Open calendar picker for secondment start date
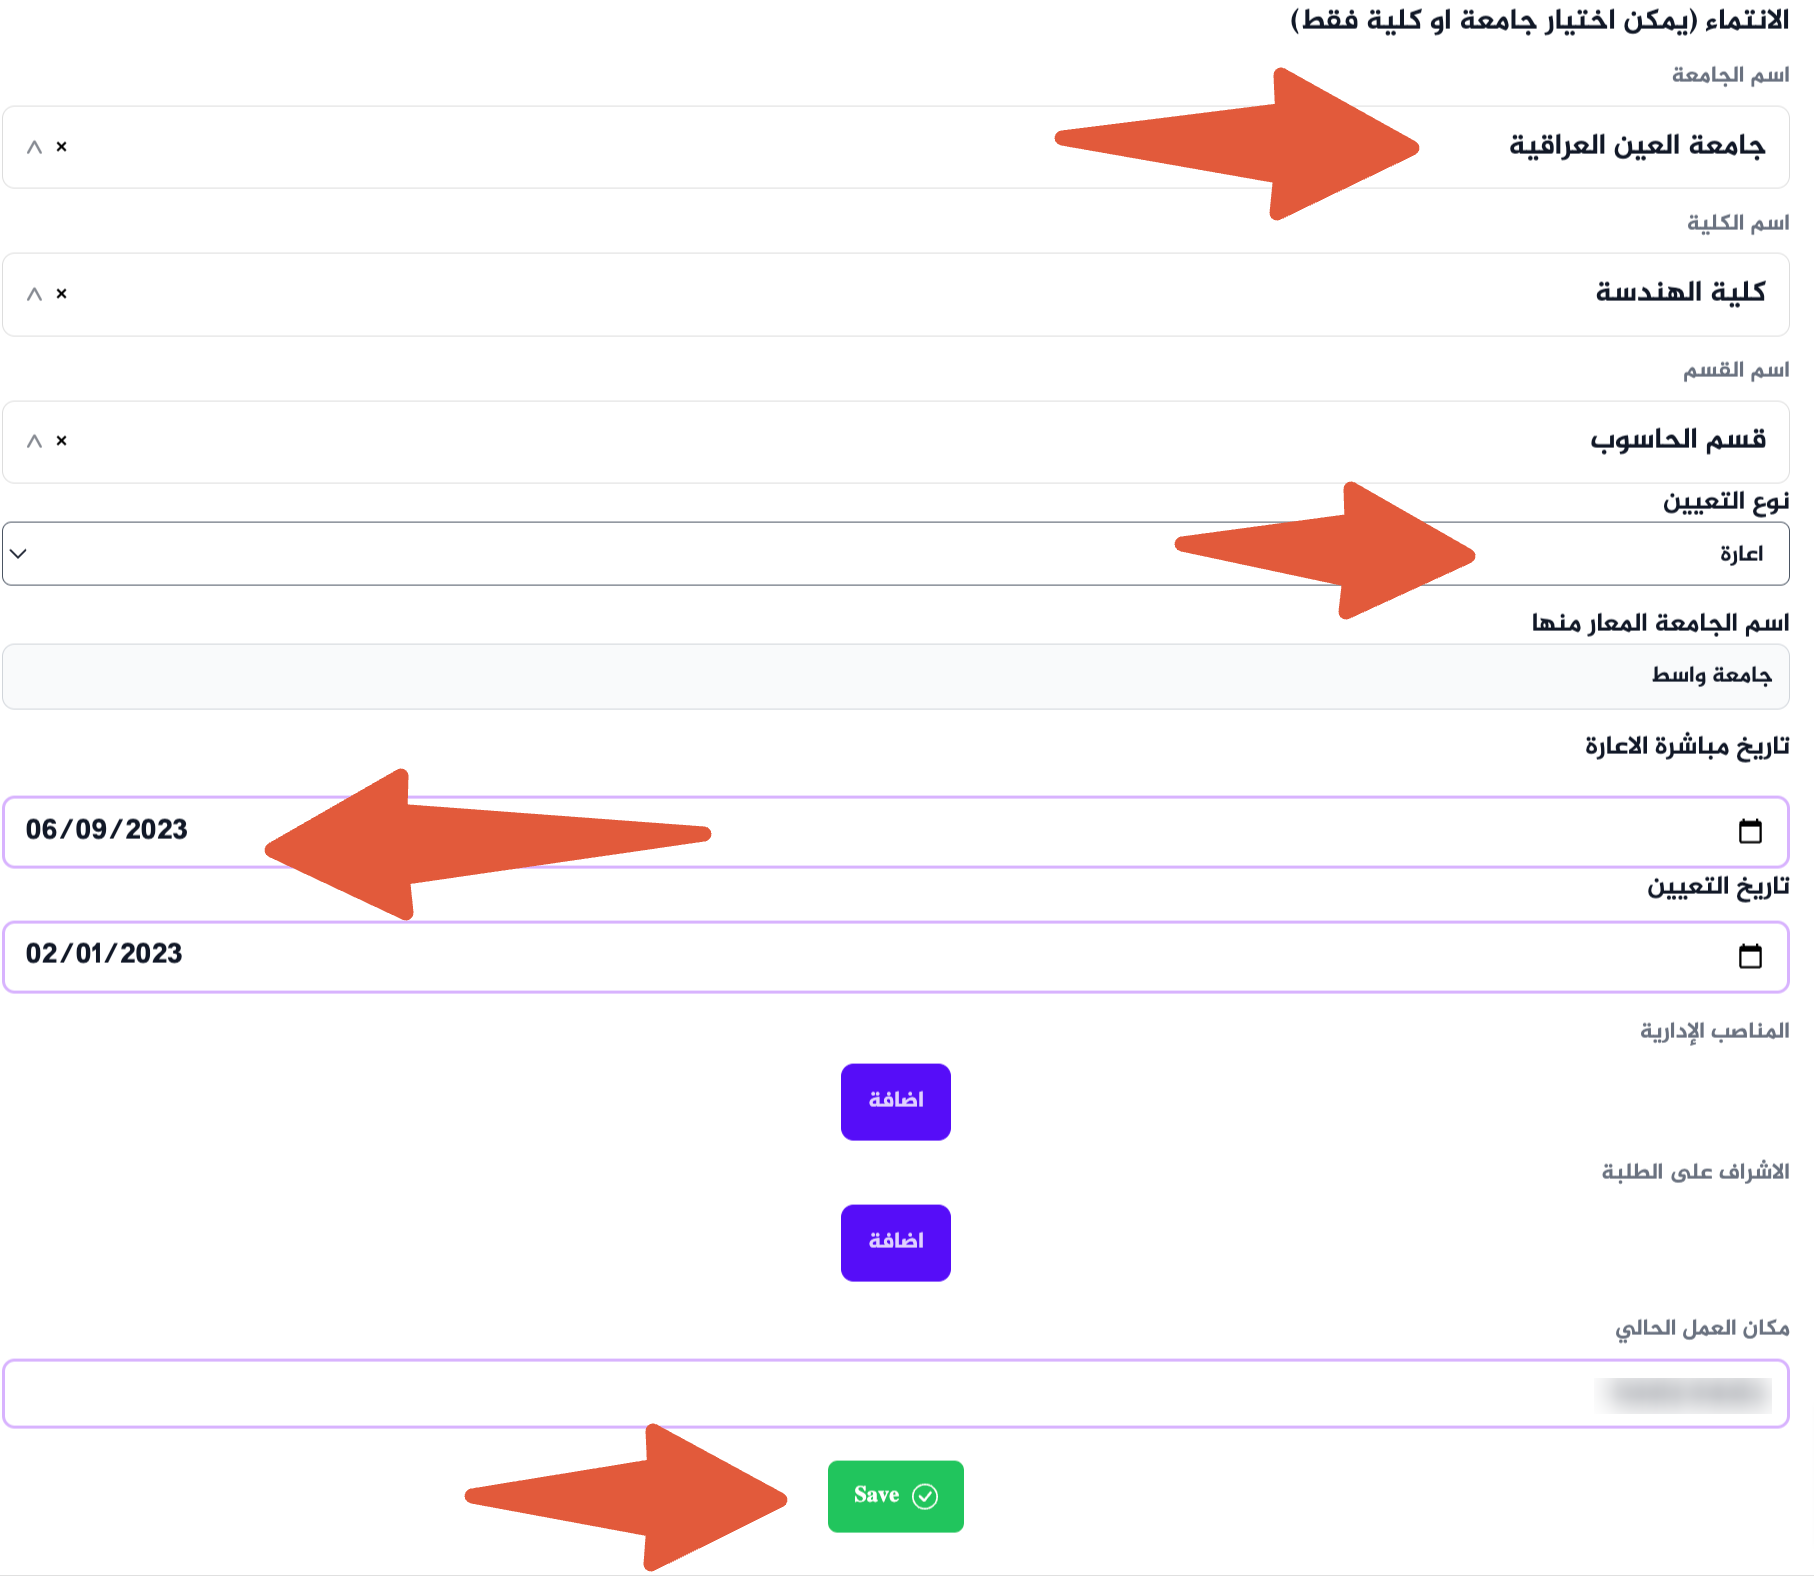 click(1749, 831)
